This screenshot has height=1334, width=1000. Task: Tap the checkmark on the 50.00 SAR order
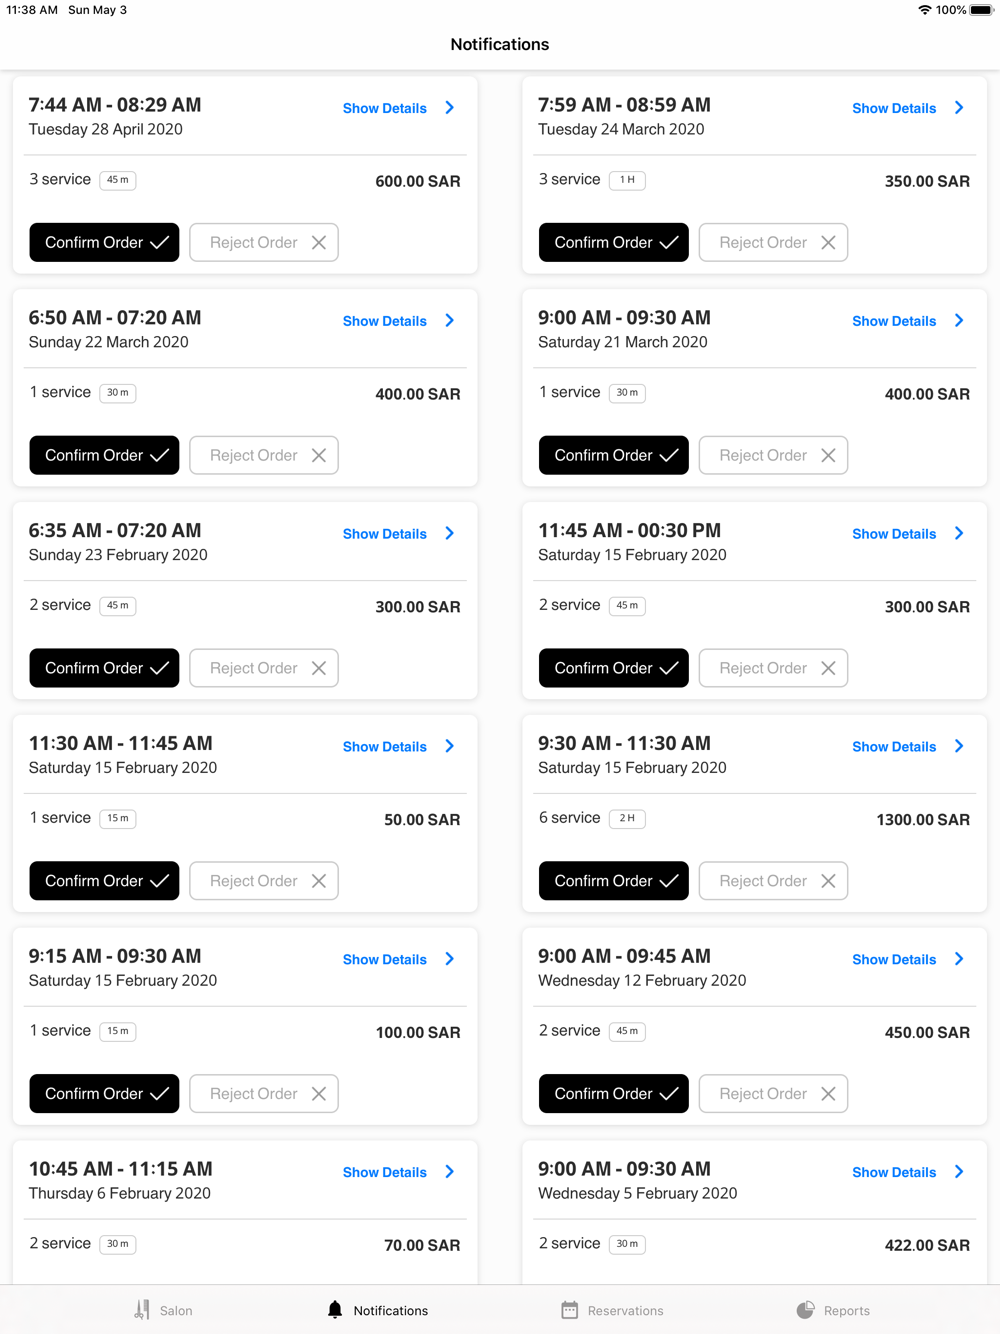(x=159, y=881)
